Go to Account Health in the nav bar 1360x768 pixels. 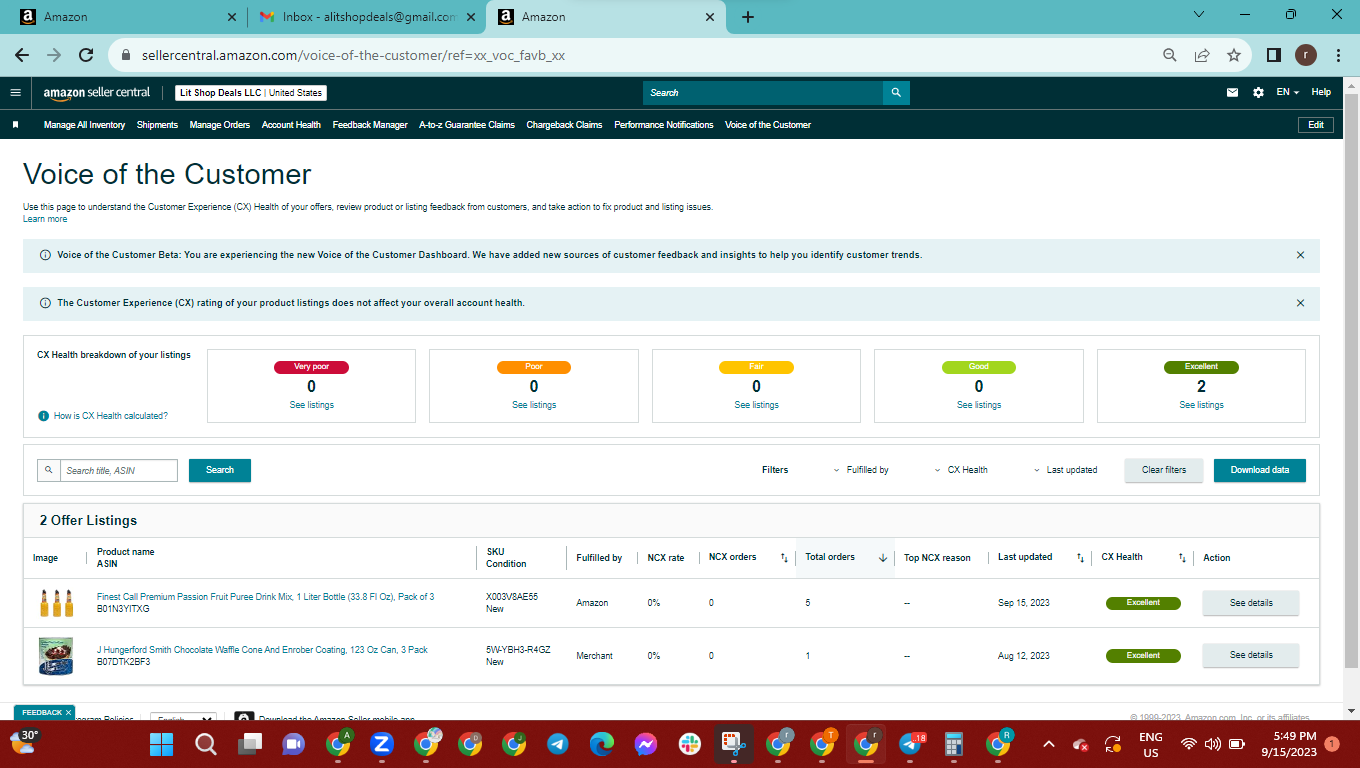(x=291, y=125)
